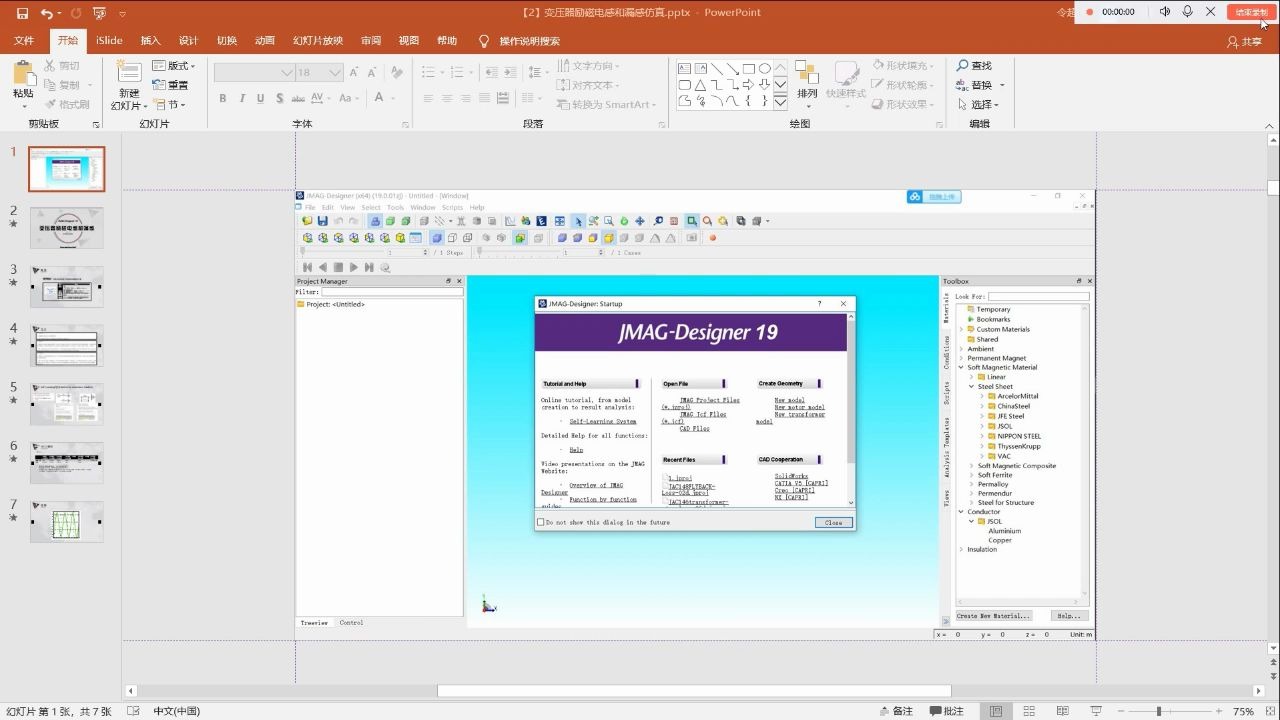Open the Section (节) dropdown

pyautogui.click(x=170, y=104)
